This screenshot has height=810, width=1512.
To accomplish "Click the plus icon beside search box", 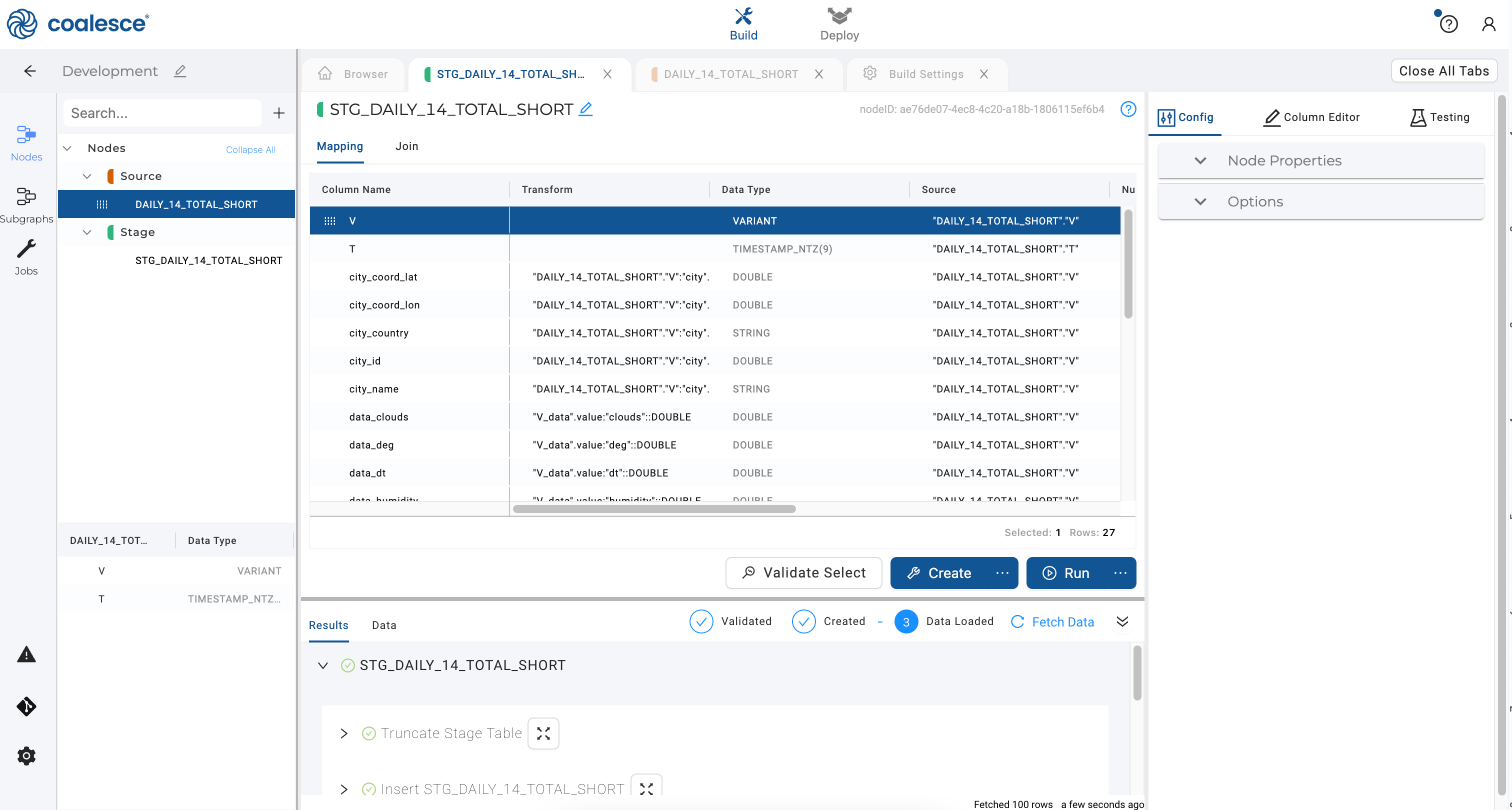I will coord(279,114).
